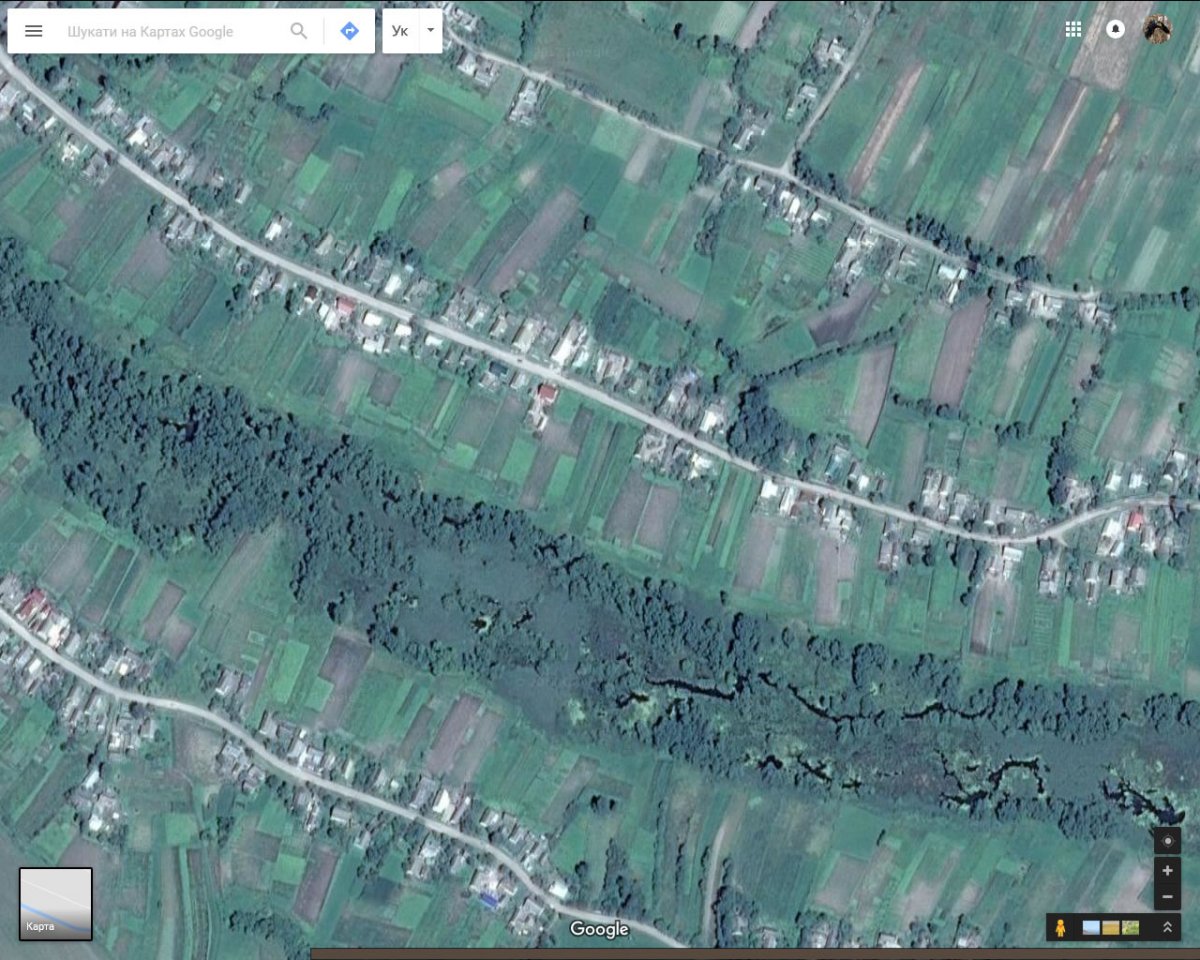Open the first sky-blue photo thumbnail
1200x960 pixels.
point(1091,928)
